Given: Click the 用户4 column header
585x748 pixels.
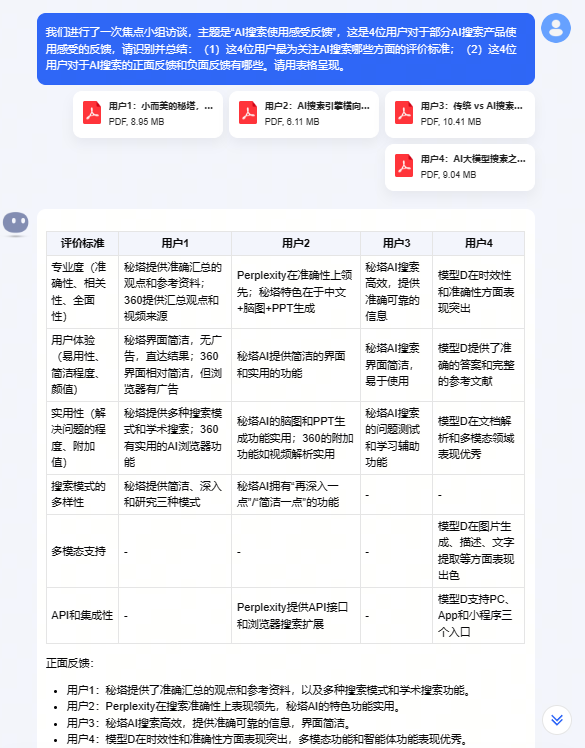Looking at the screenshot, I should tap(479, 243).
